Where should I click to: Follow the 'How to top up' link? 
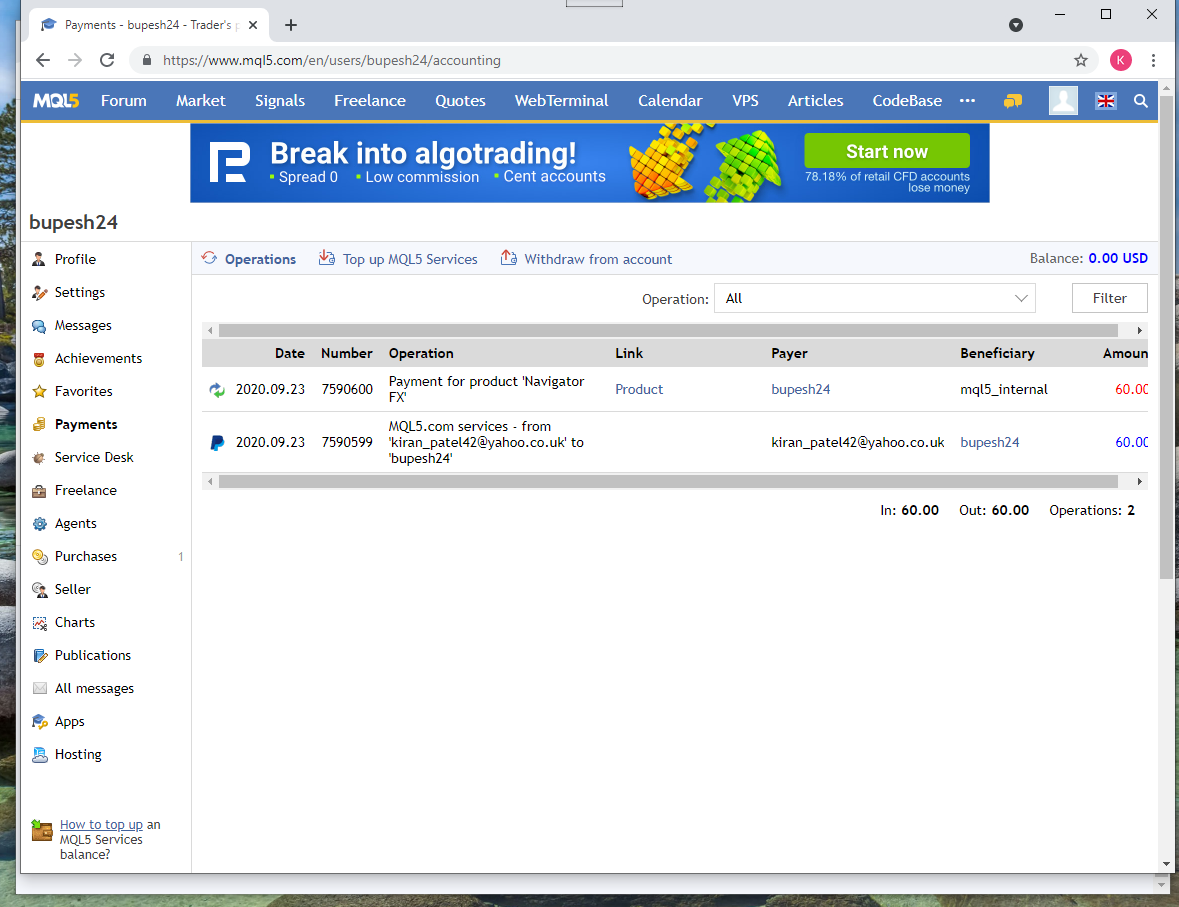pyautogui.click(x=101, y=825)
